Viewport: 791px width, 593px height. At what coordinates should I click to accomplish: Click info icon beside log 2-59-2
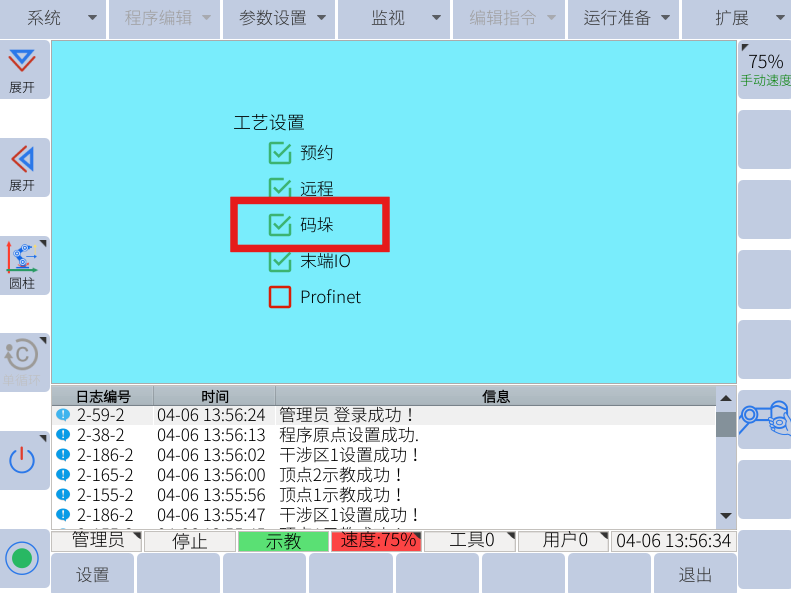coord(63,415)
